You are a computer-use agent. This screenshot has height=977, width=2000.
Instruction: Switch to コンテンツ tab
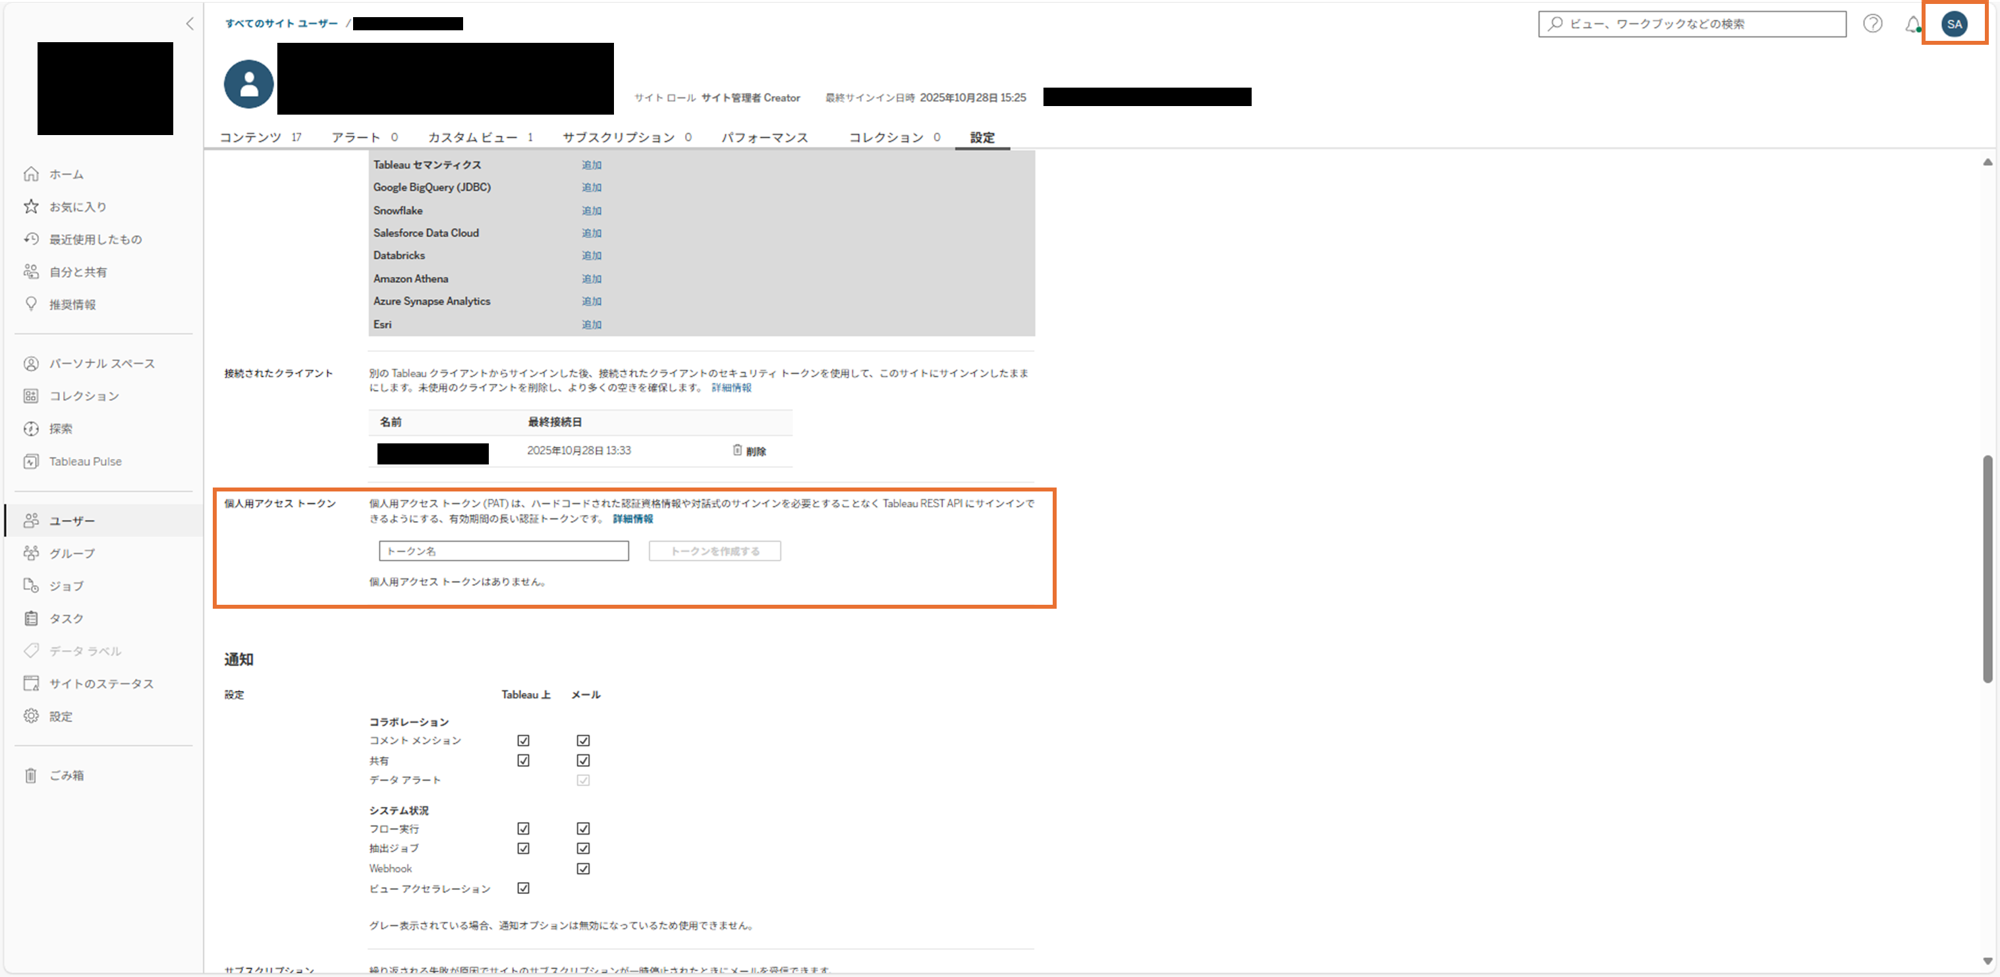tap(260, 137)
